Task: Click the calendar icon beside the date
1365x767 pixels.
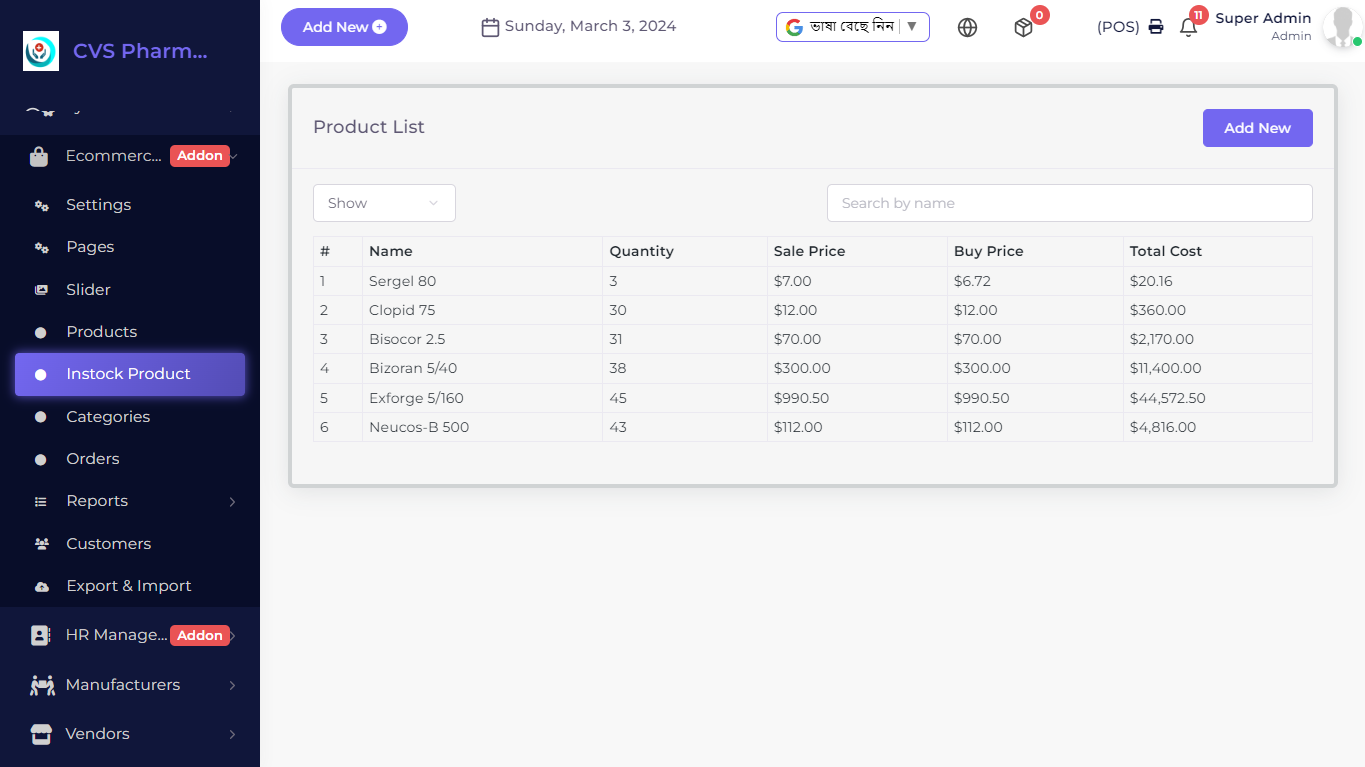Action: tap(490, 27)
